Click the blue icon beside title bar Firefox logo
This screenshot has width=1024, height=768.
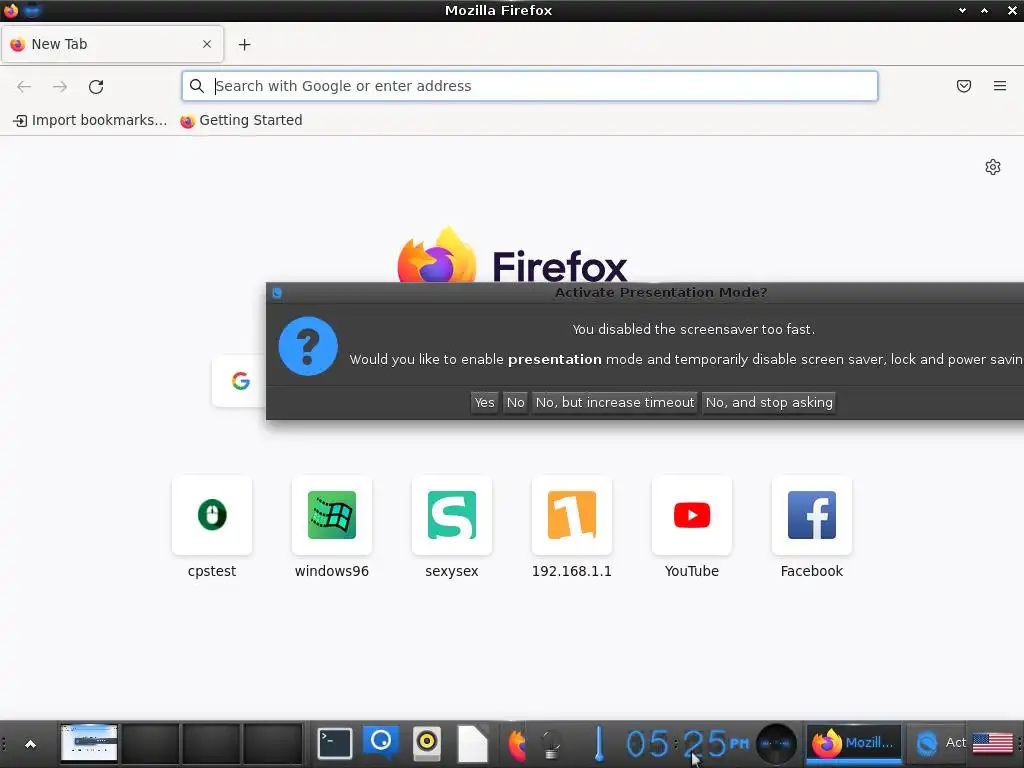[x=31, y=10]
